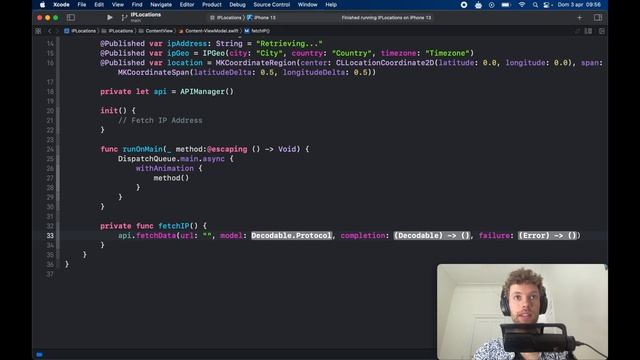Click the rightmost jump bar icon
Viewport: 640px width, 360px height.
602,31
